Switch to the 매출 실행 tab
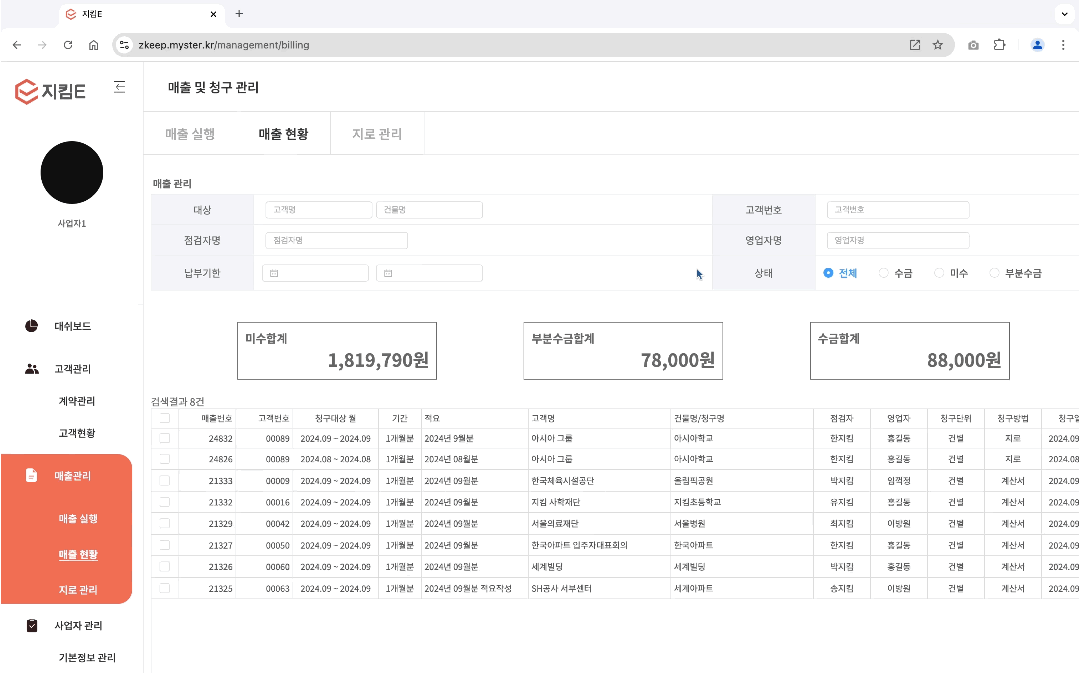Image resolution: width=1080 pixels, height=673 pixels. (x=190, y=134)
